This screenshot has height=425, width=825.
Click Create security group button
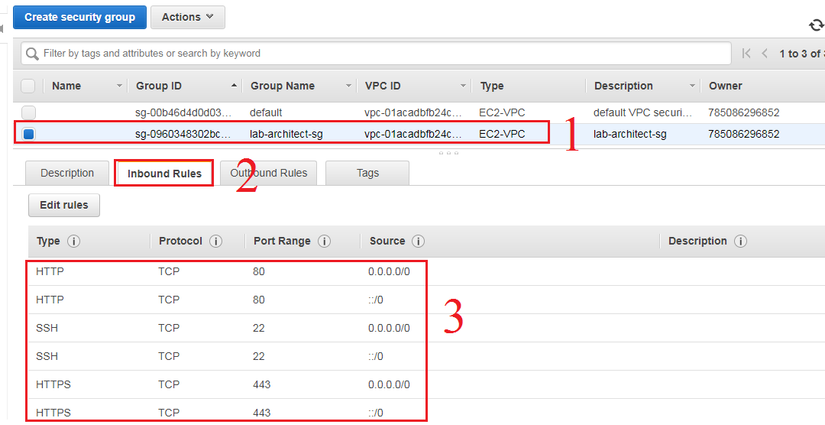(x=80, y=17)
